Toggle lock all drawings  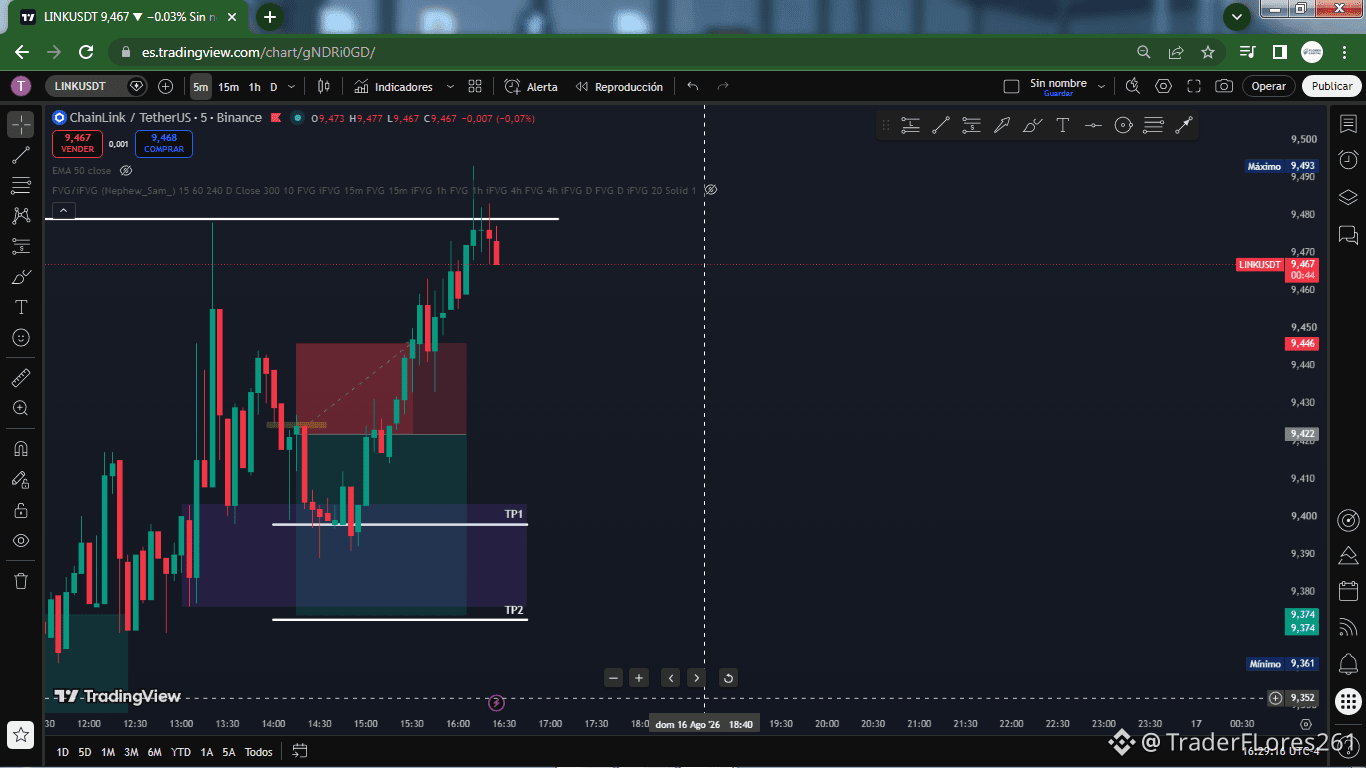(21, 510)
